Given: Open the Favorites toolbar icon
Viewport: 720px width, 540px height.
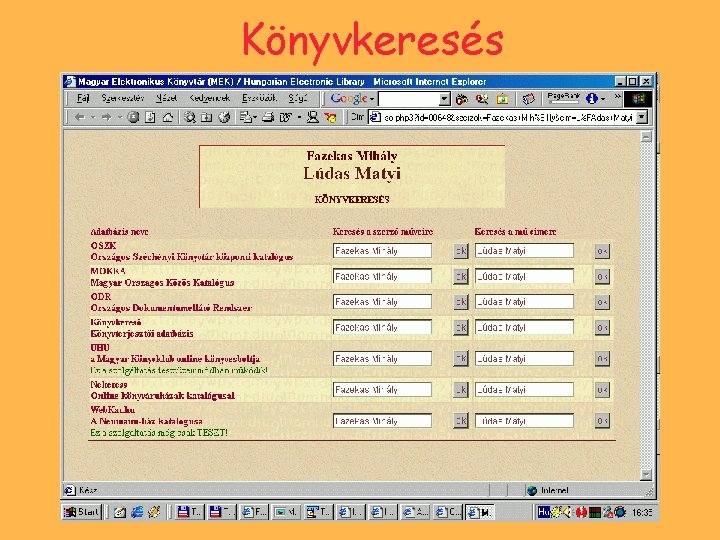Looking at the screenshot, I should 207,118.
